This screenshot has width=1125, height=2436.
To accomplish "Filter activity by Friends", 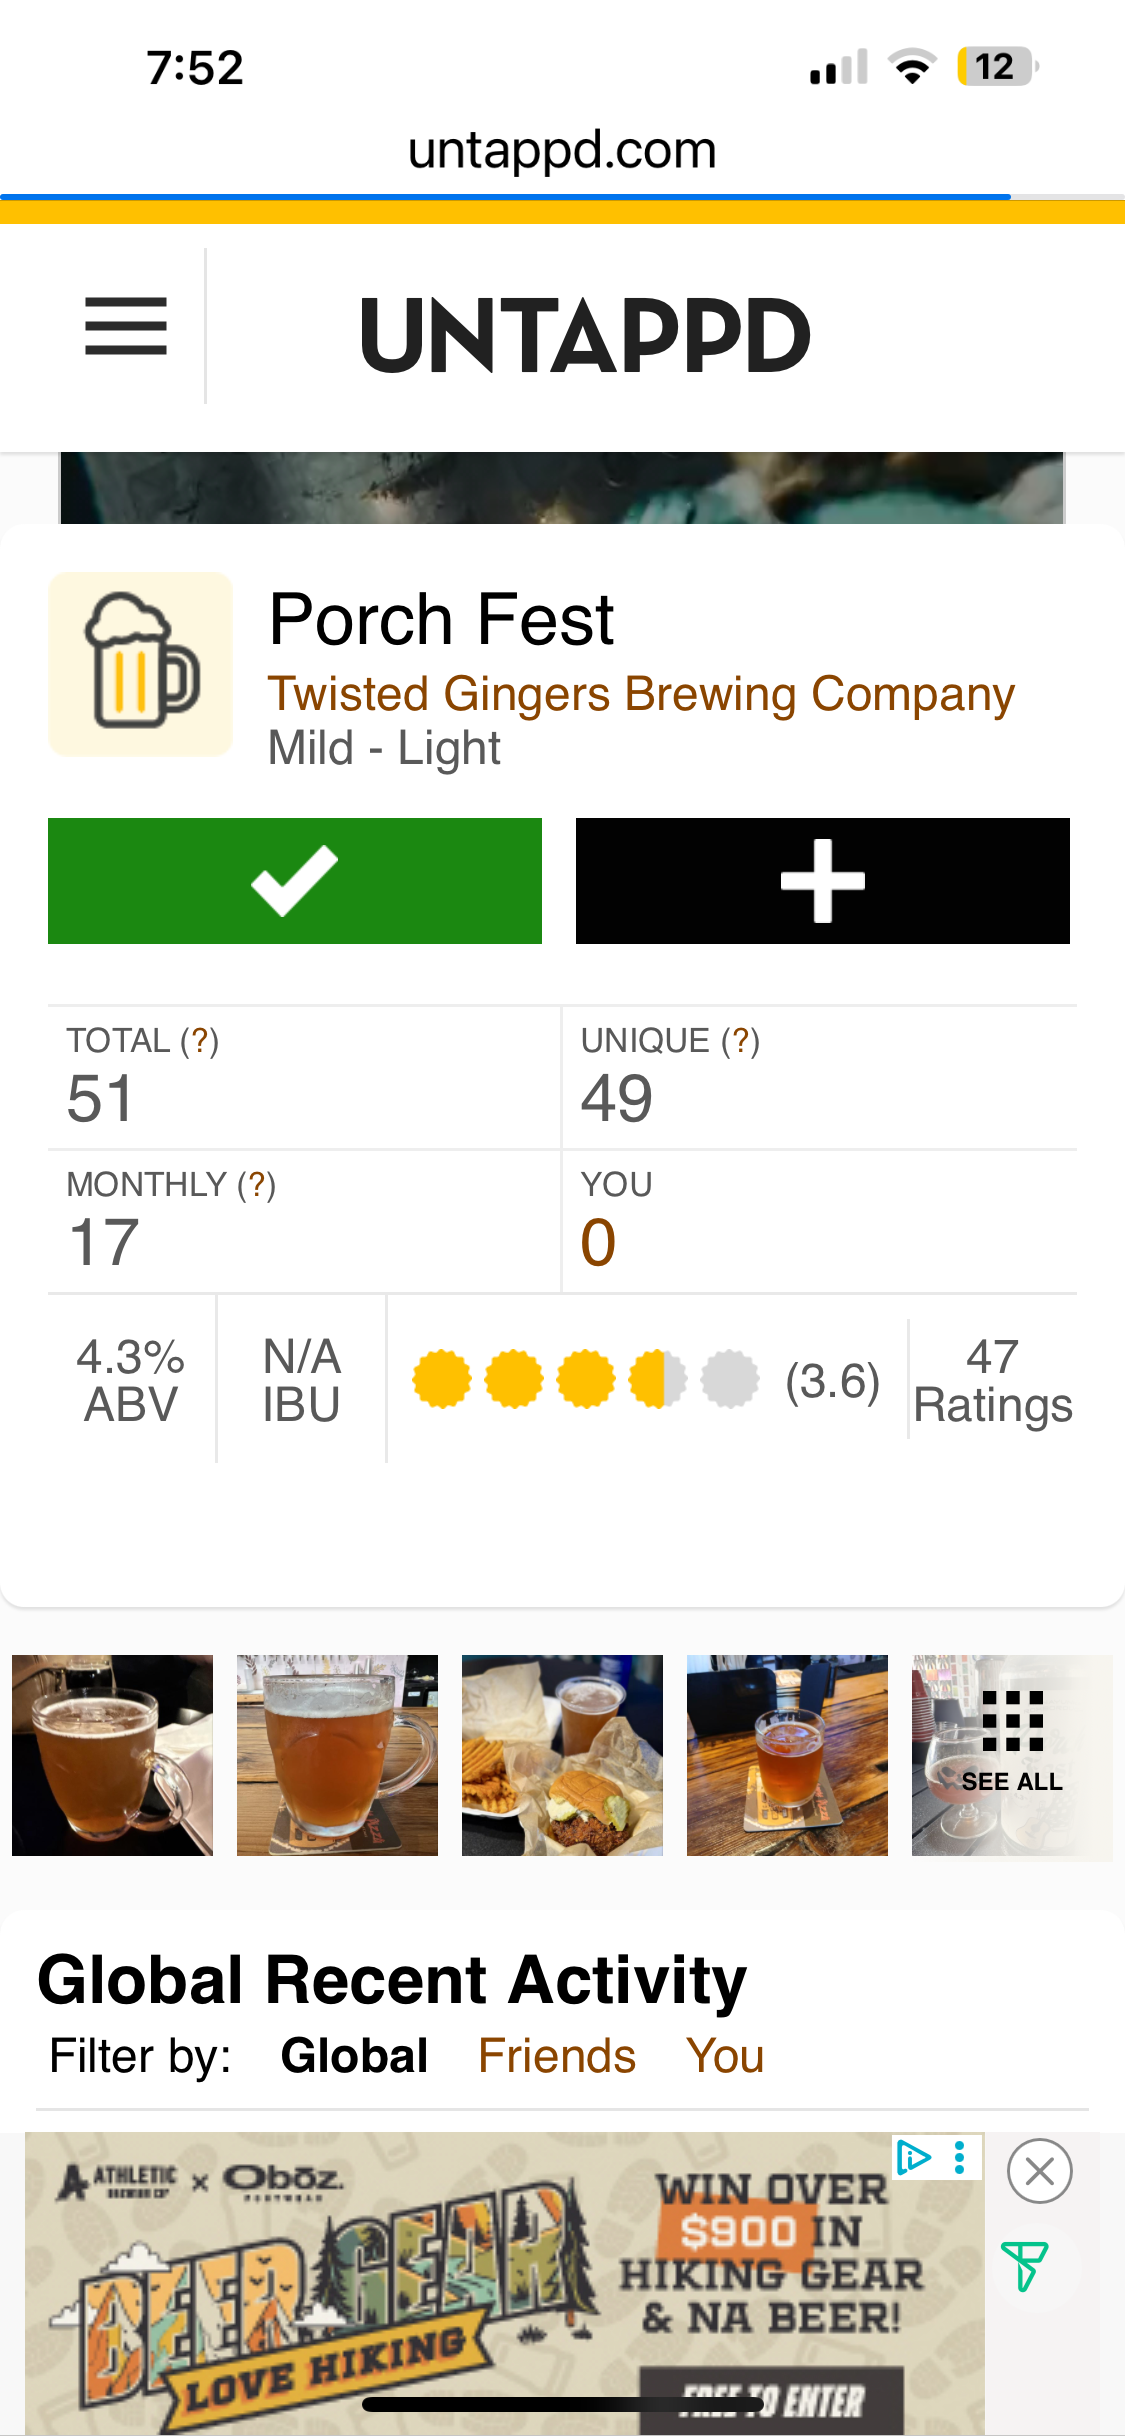I will [x=557, y=2057].
